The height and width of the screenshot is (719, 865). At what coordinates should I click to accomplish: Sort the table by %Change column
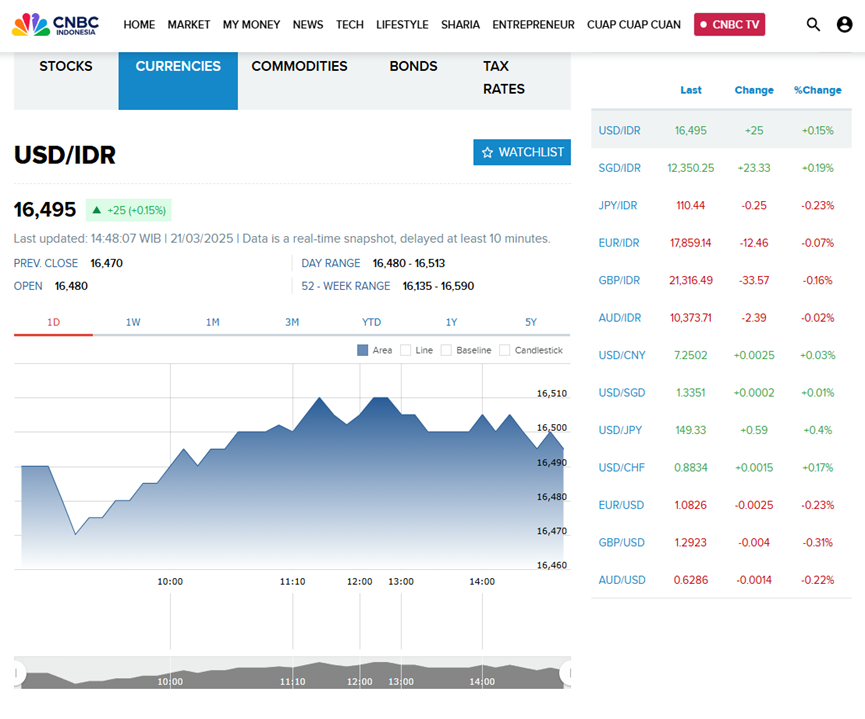point(817,90)
